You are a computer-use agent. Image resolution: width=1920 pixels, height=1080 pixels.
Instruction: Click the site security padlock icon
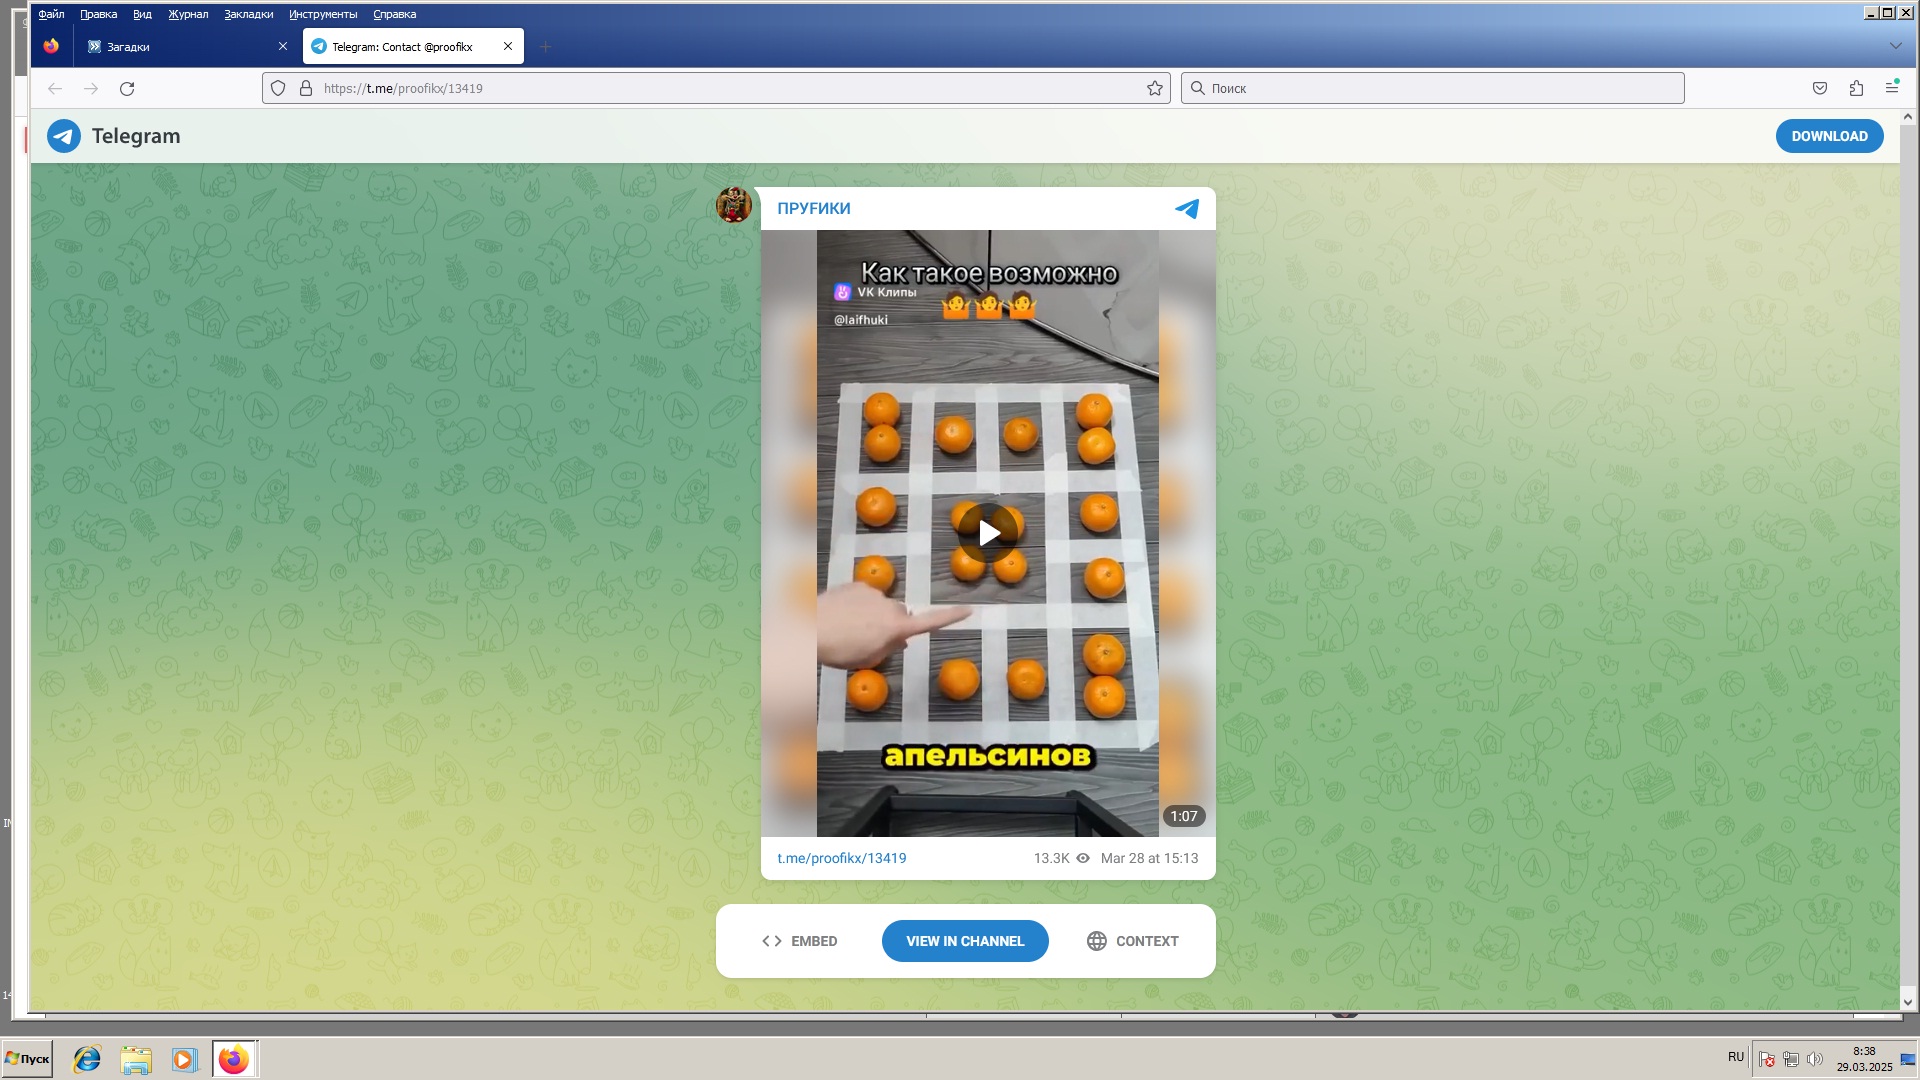(306, 88)
